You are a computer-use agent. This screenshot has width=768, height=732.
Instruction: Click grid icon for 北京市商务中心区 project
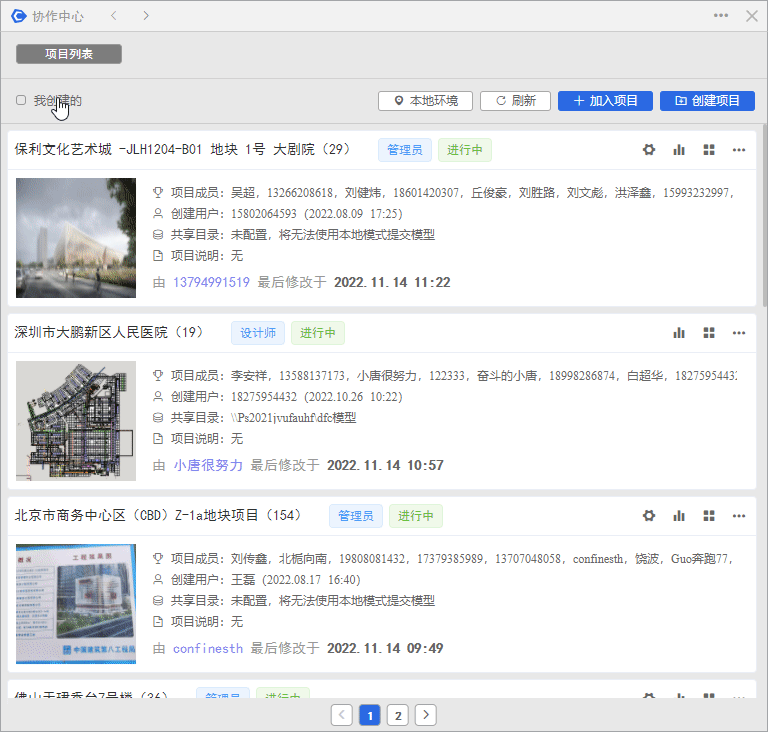tap(709, 516)
